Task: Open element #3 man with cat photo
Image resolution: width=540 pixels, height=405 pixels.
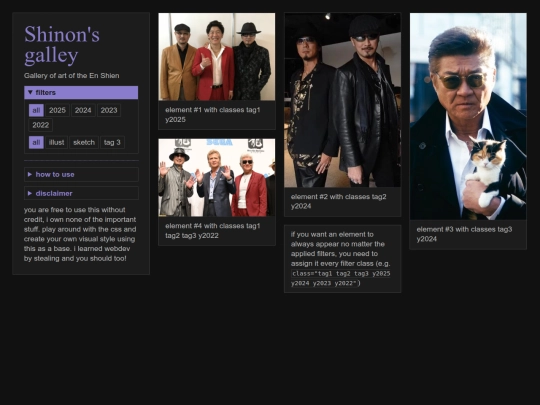Action: point(468,116)
